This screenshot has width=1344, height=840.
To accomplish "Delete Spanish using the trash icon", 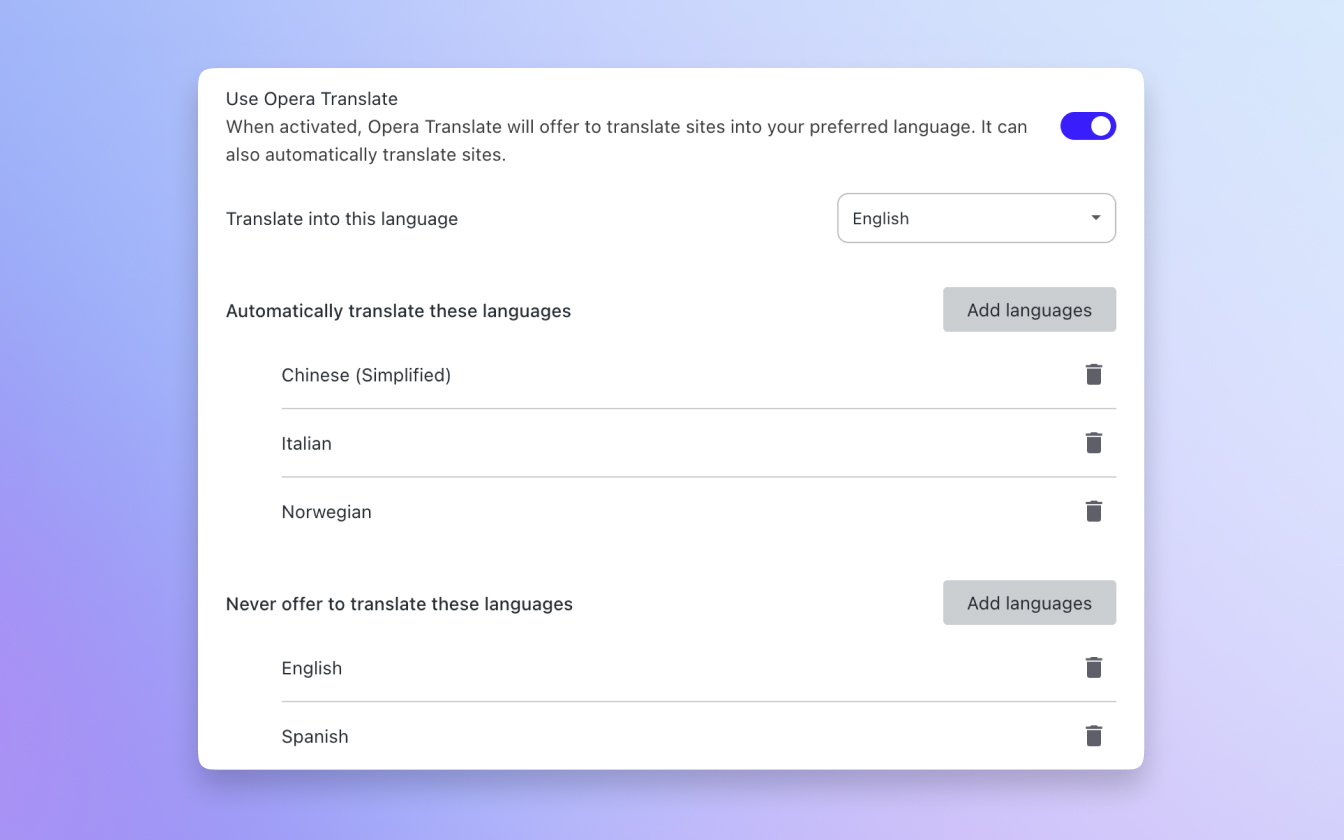I will pyautogui.click(x=1093, y=735).
